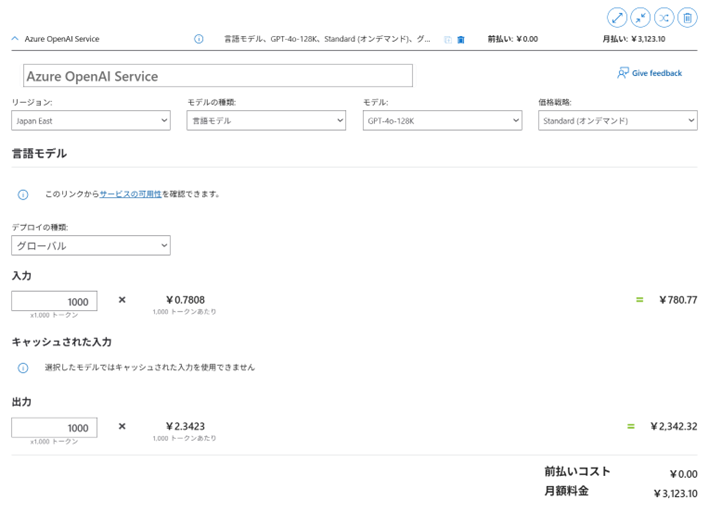Click the info icon beside the service availability text

(23, 194)
